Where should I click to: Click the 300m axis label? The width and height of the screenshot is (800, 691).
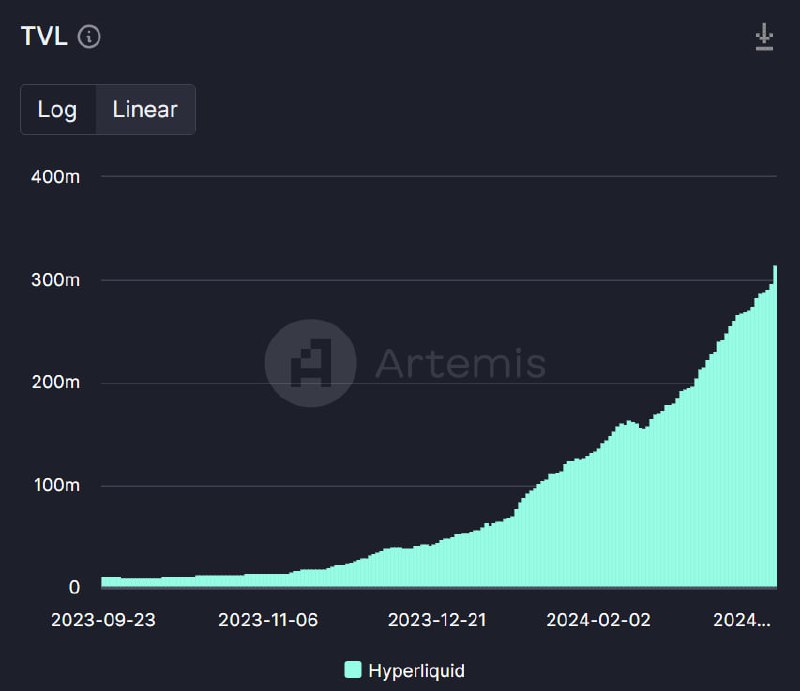coord(56,280)
